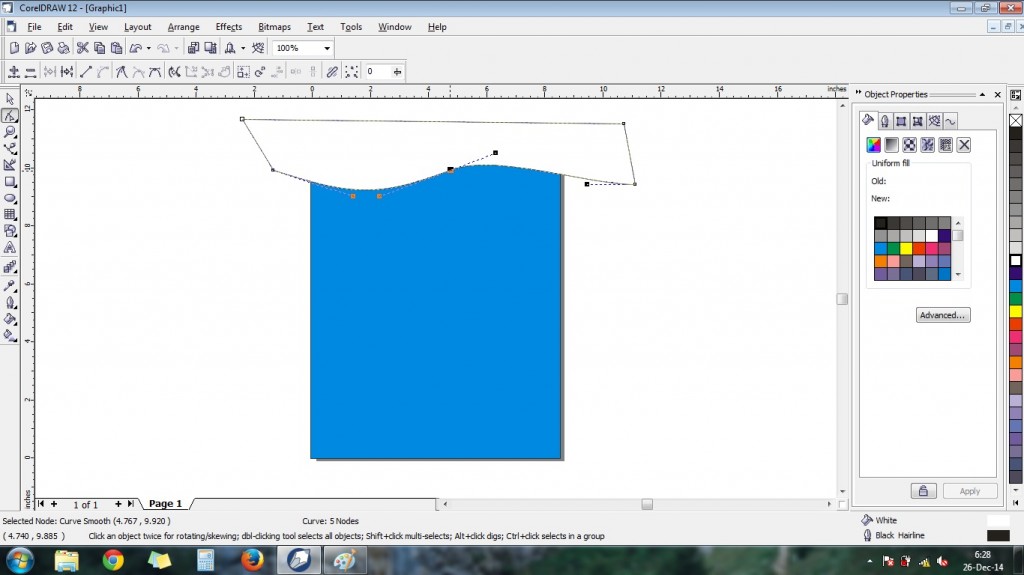Click the Import icon

tap(193, 48)
